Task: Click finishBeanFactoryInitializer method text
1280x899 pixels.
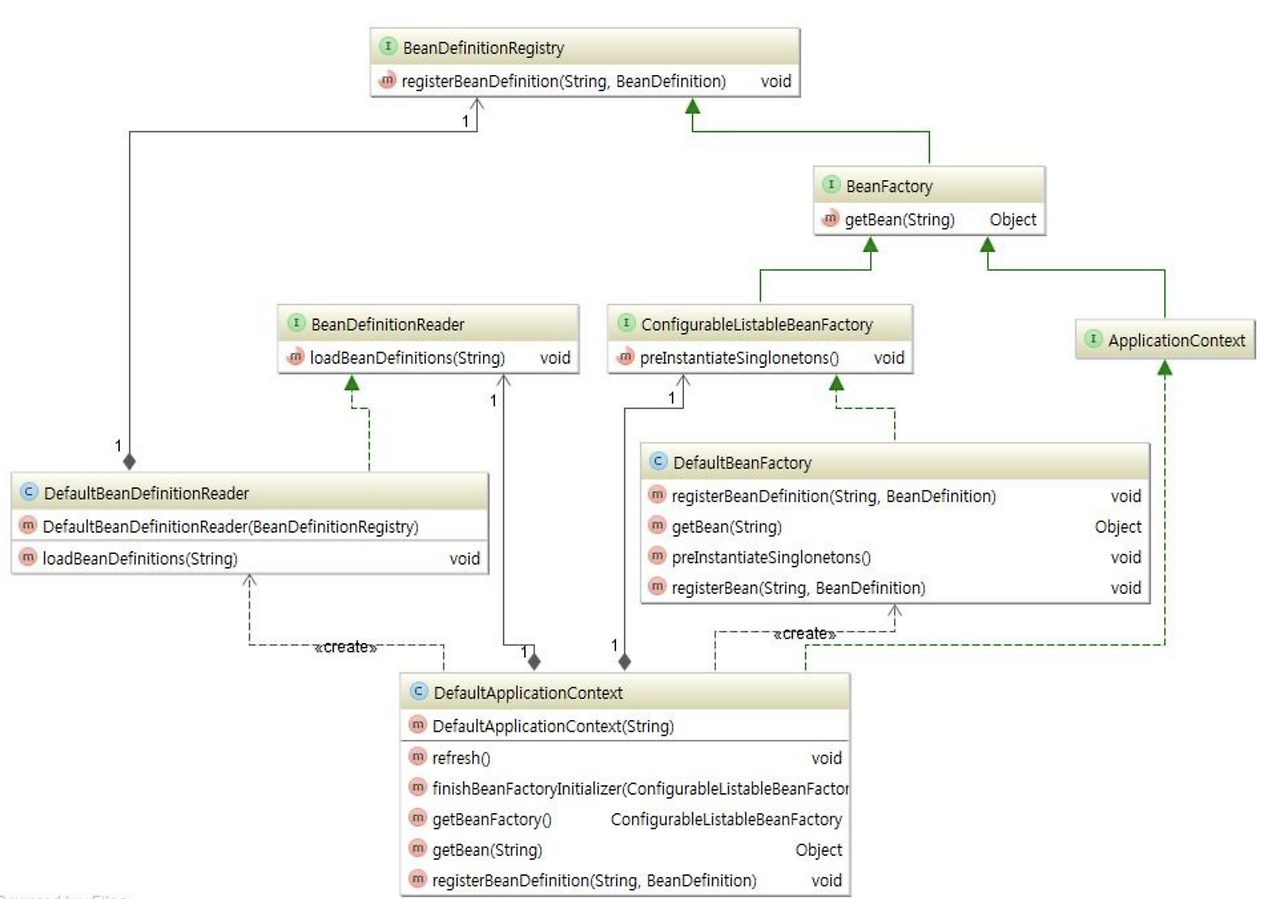Action: click(641, 789)
